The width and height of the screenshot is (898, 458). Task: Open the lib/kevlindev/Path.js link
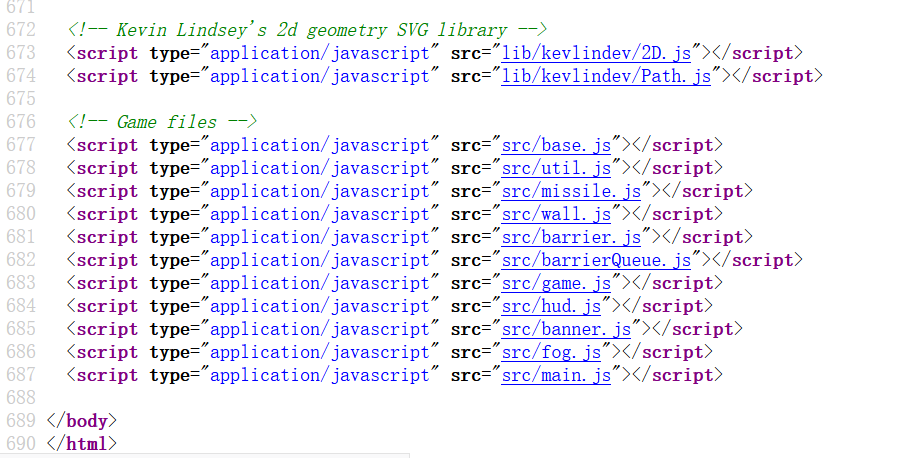click(606, 76)
